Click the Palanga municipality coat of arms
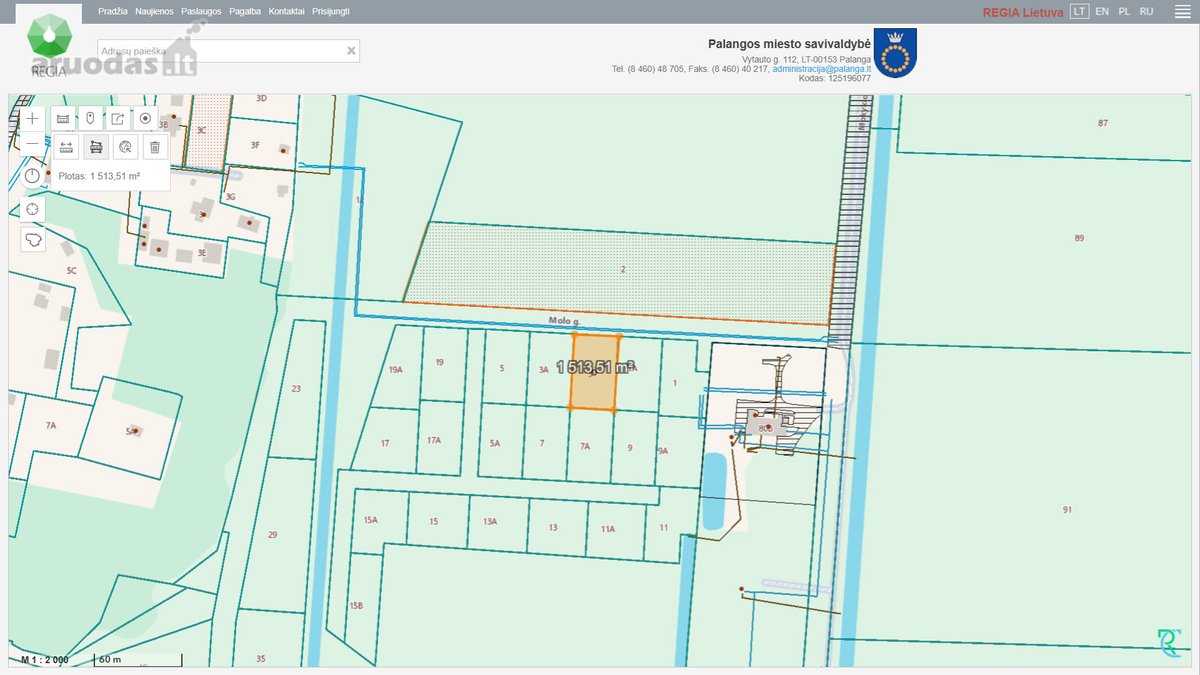This screenshot has width=1200, height=675. [x=895, y=53]
